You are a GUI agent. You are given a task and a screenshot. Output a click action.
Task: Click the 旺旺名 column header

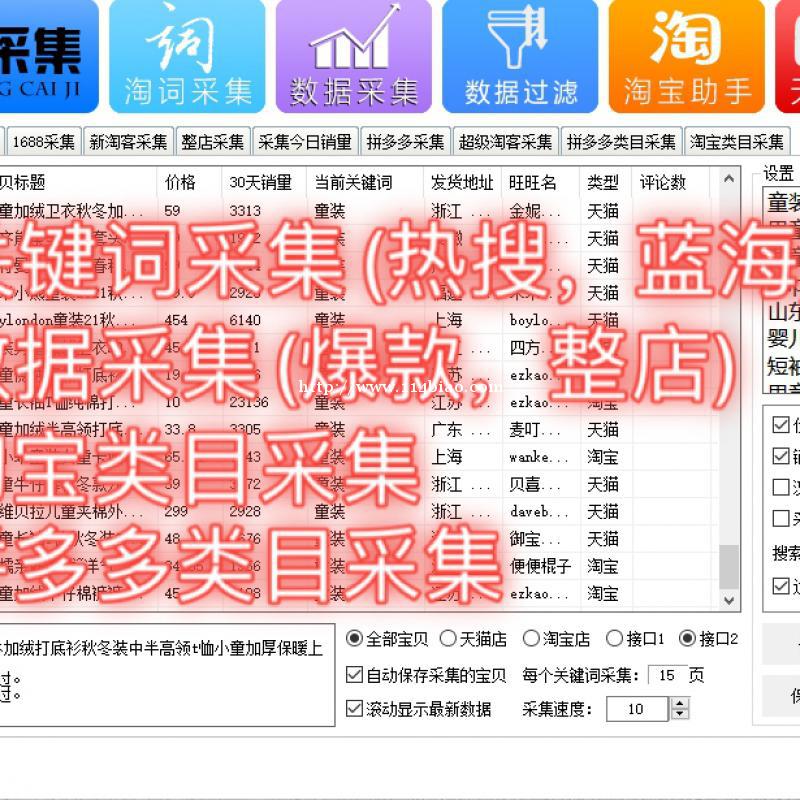(540, 182)
